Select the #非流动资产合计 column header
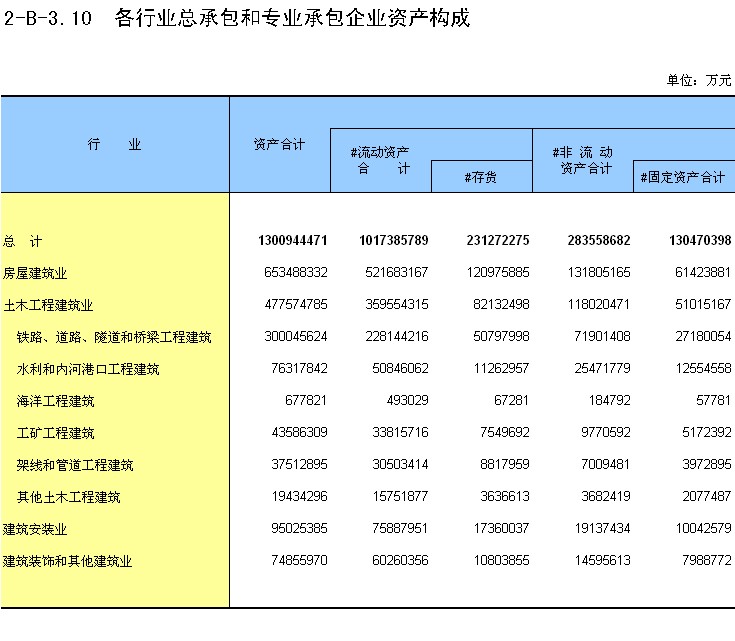 point(583,160)
